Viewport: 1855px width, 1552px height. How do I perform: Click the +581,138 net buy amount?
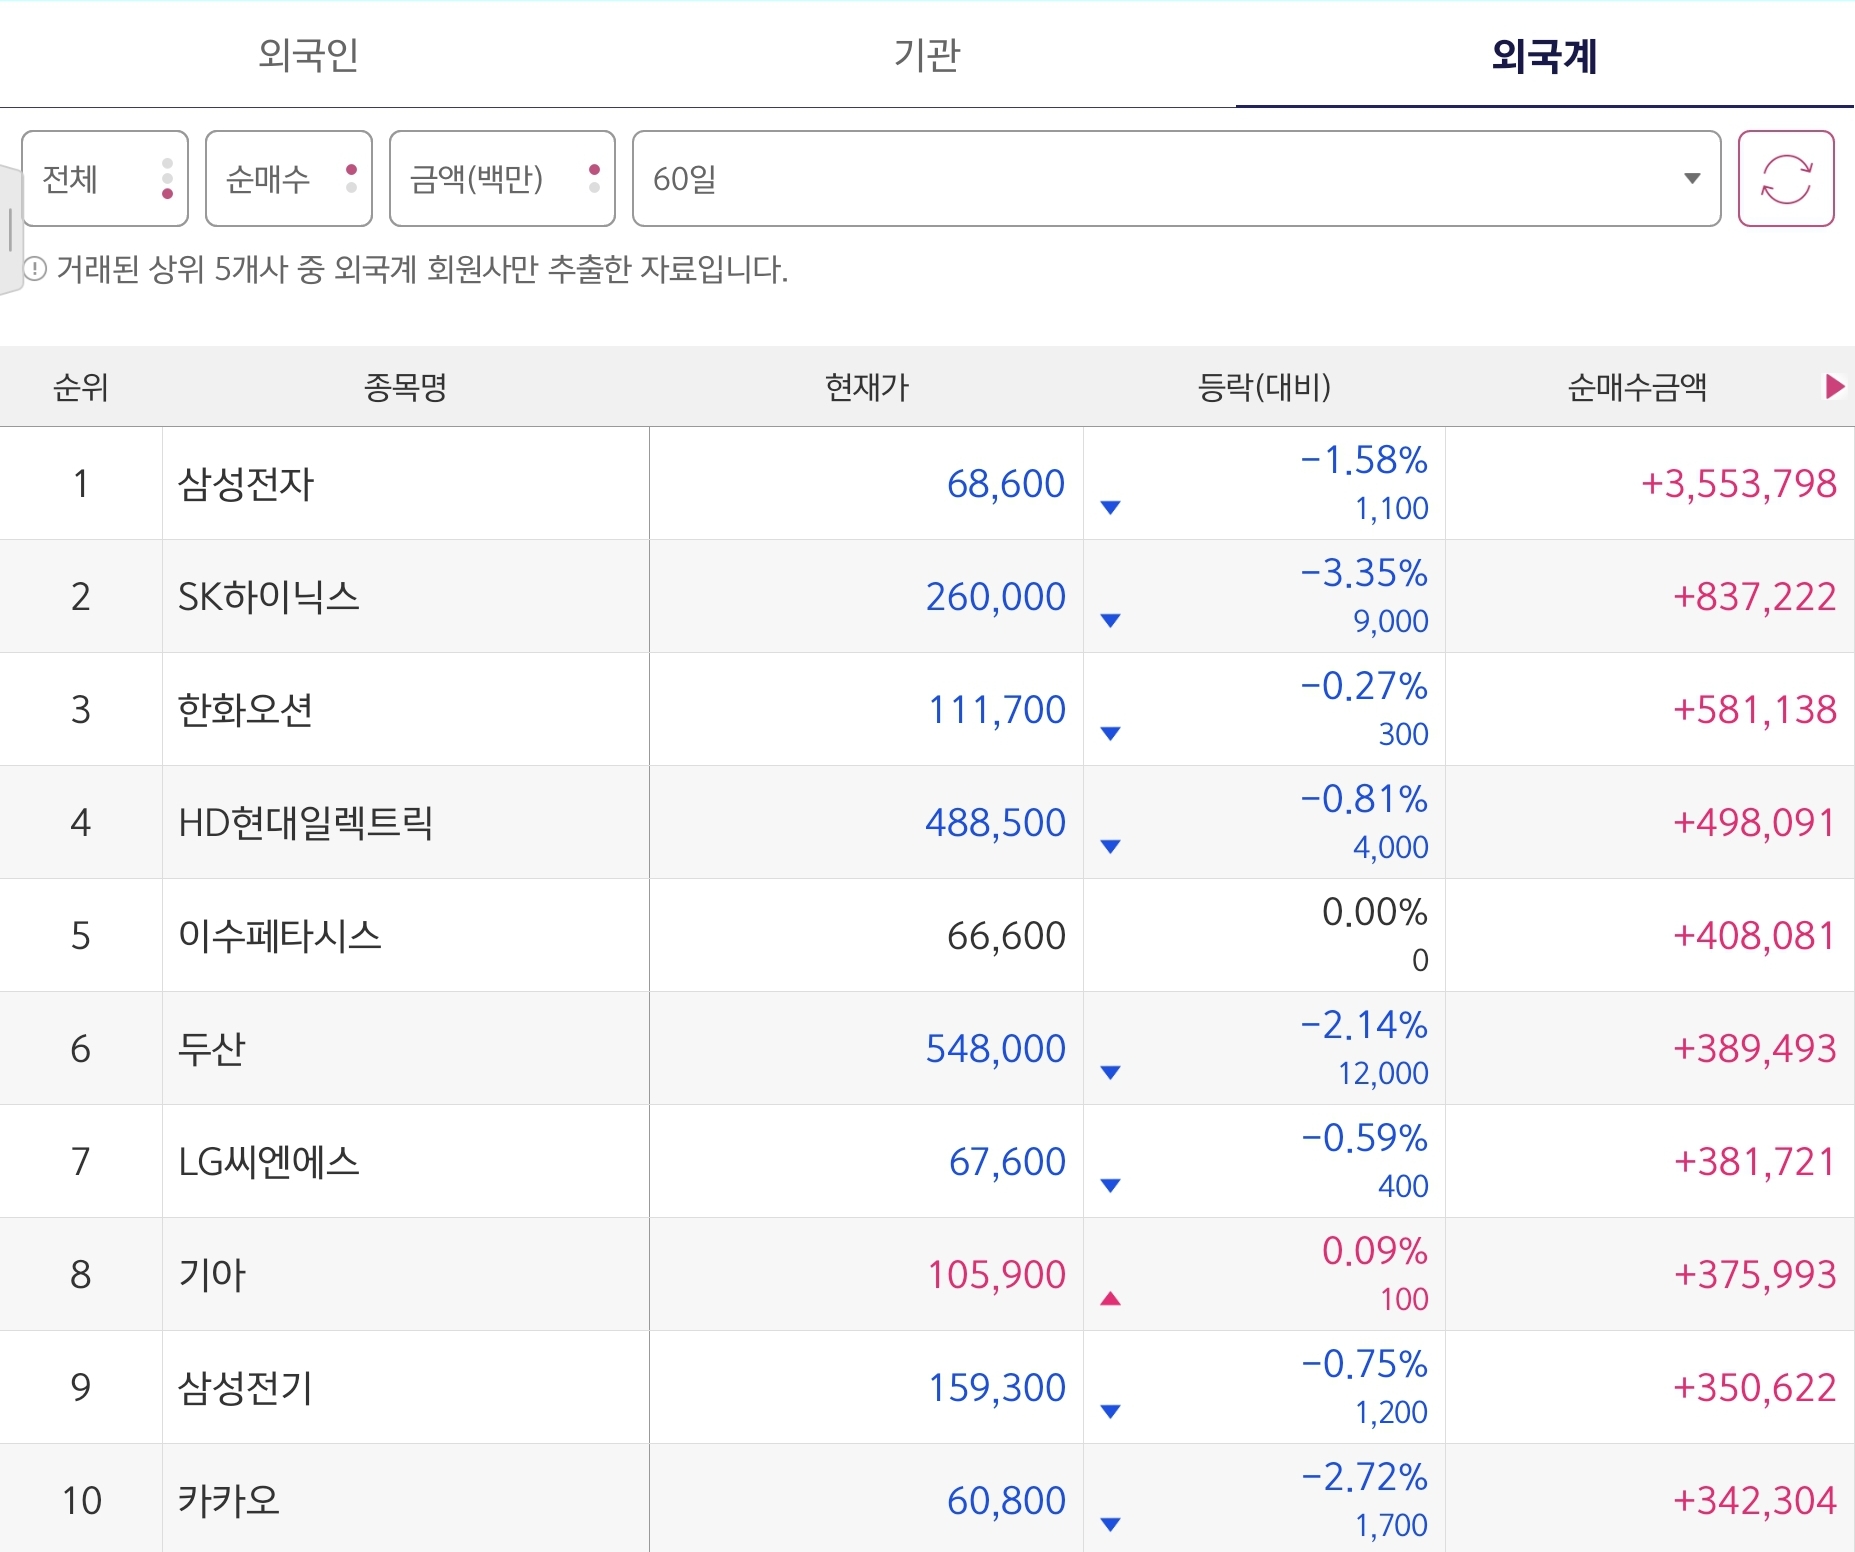1755,710
